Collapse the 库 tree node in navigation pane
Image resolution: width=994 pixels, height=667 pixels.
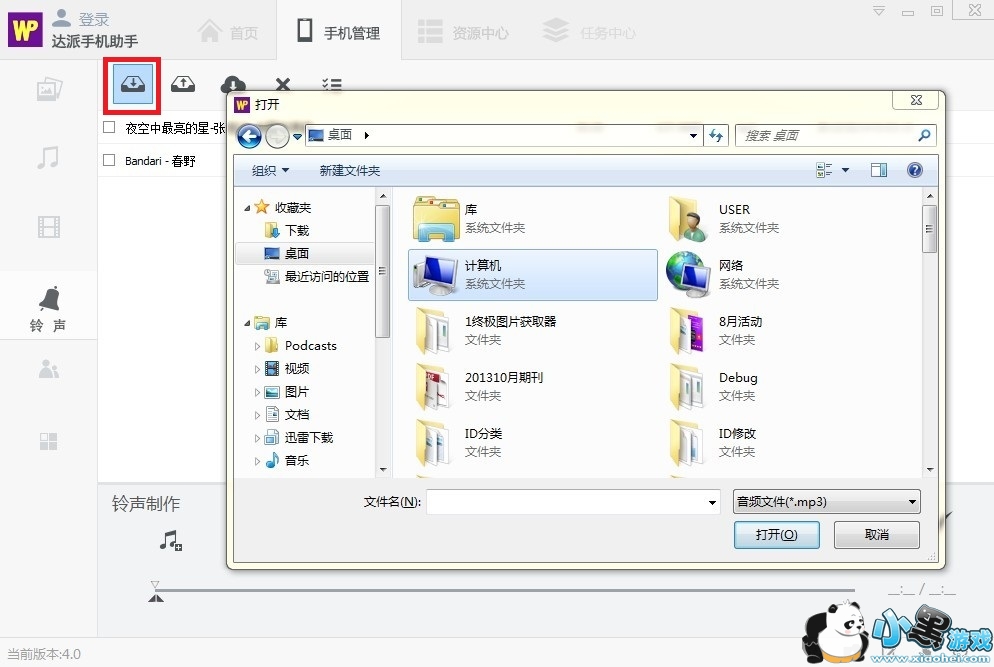247,323
